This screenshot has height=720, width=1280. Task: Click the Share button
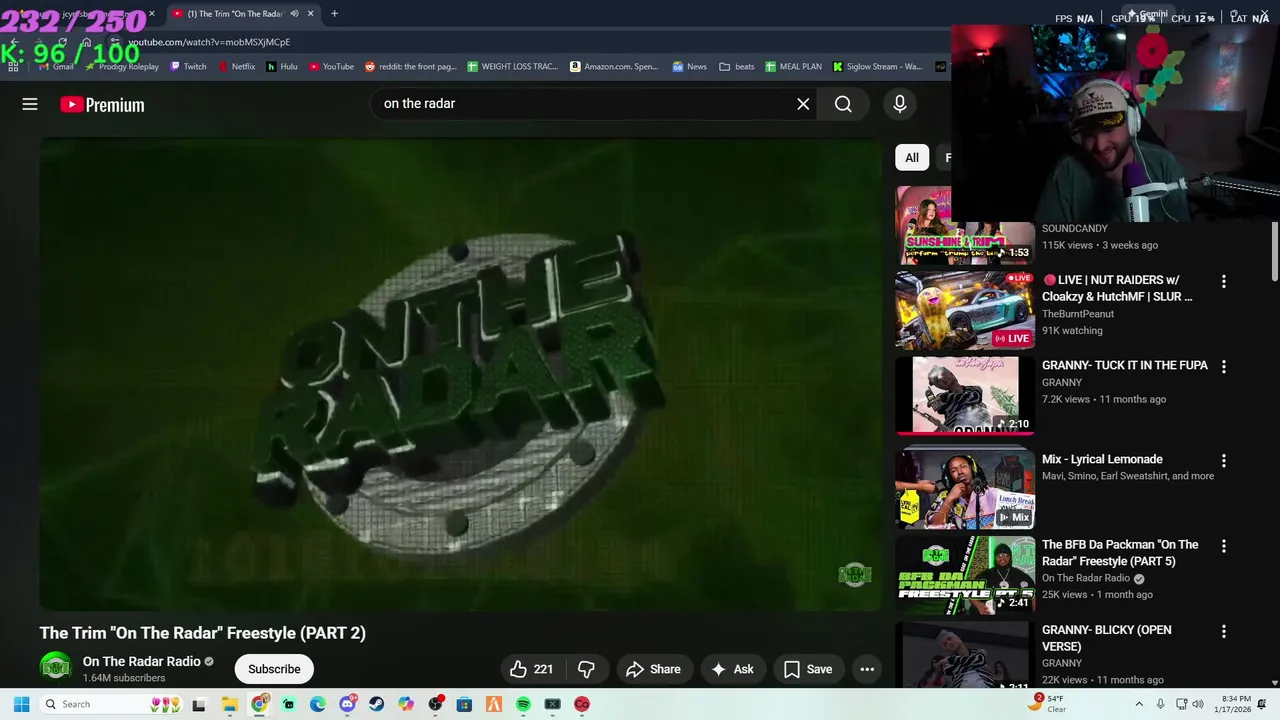(x=654, y=669)
